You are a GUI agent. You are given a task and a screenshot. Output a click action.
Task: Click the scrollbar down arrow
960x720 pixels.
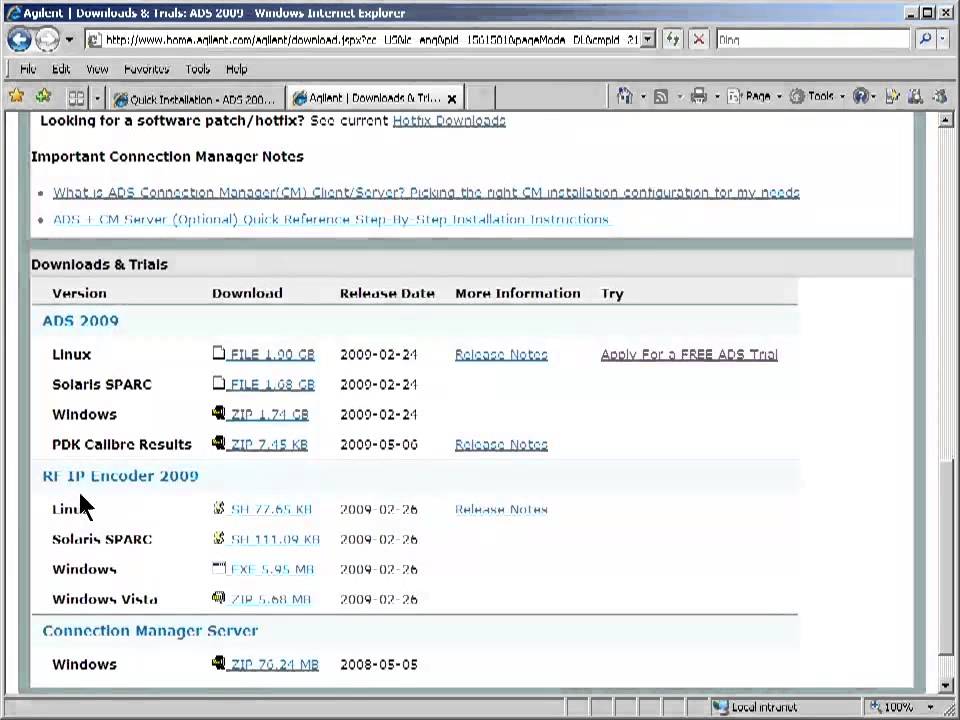[x=945, y=686]
